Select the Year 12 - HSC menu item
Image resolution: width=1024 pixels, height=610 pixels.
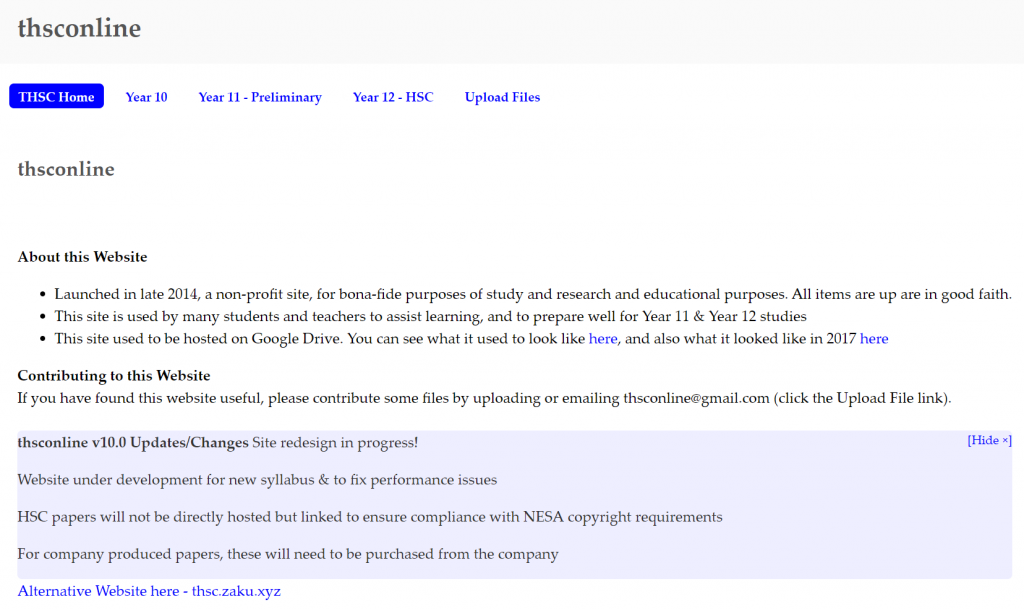pyautogui.click(x=393, y=97)
